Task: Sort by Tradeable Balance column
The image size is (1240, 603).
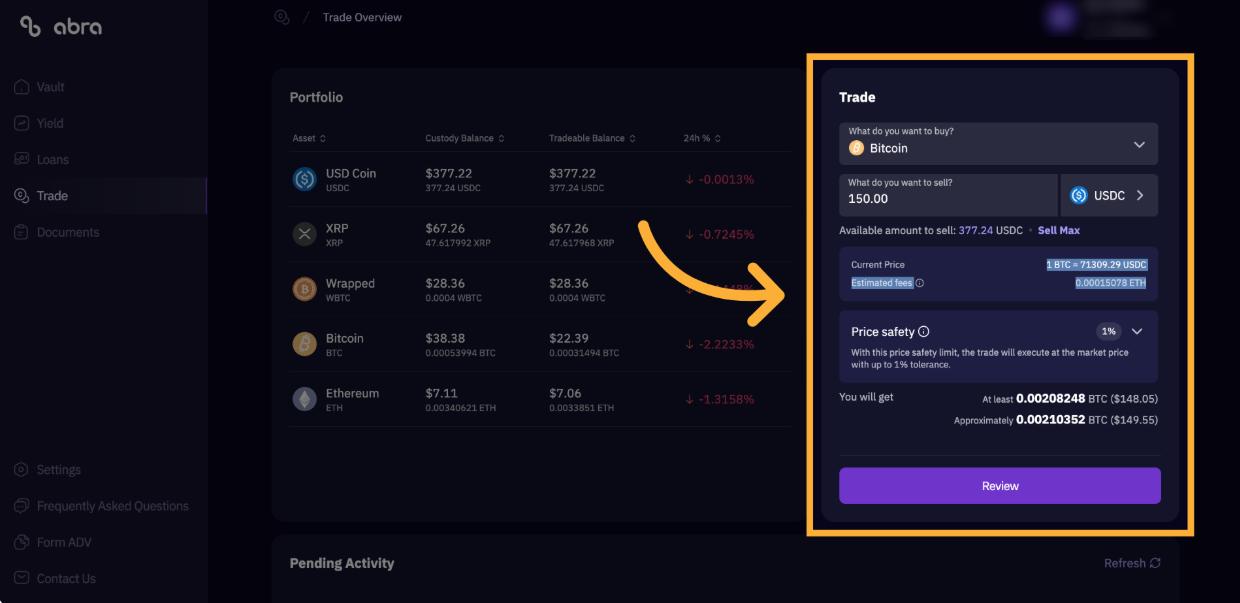Action: [x=592, y=138]
